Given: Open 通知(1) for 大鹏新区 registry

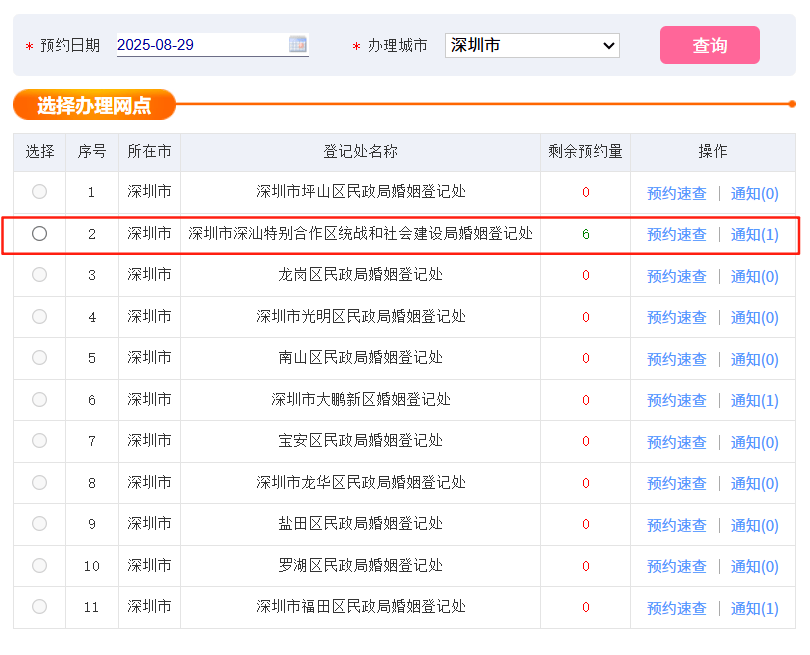Looking at the screenshot, I should click(x=753, y=400).
